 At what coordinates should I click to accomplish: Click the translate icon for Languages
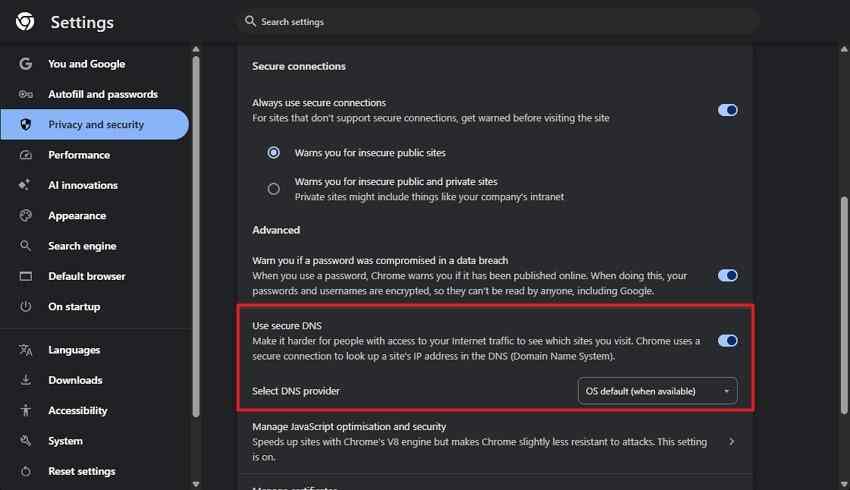(x=25, y=350)
